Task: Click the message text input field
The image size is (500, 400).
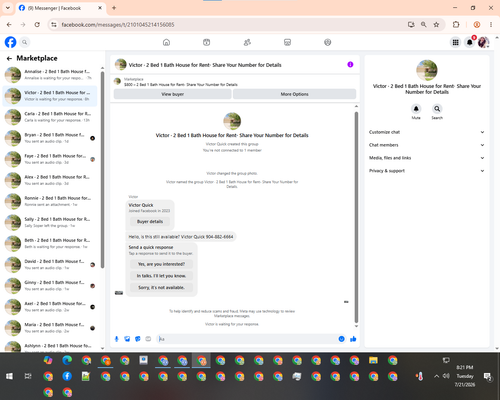Action: pos(247,339)
